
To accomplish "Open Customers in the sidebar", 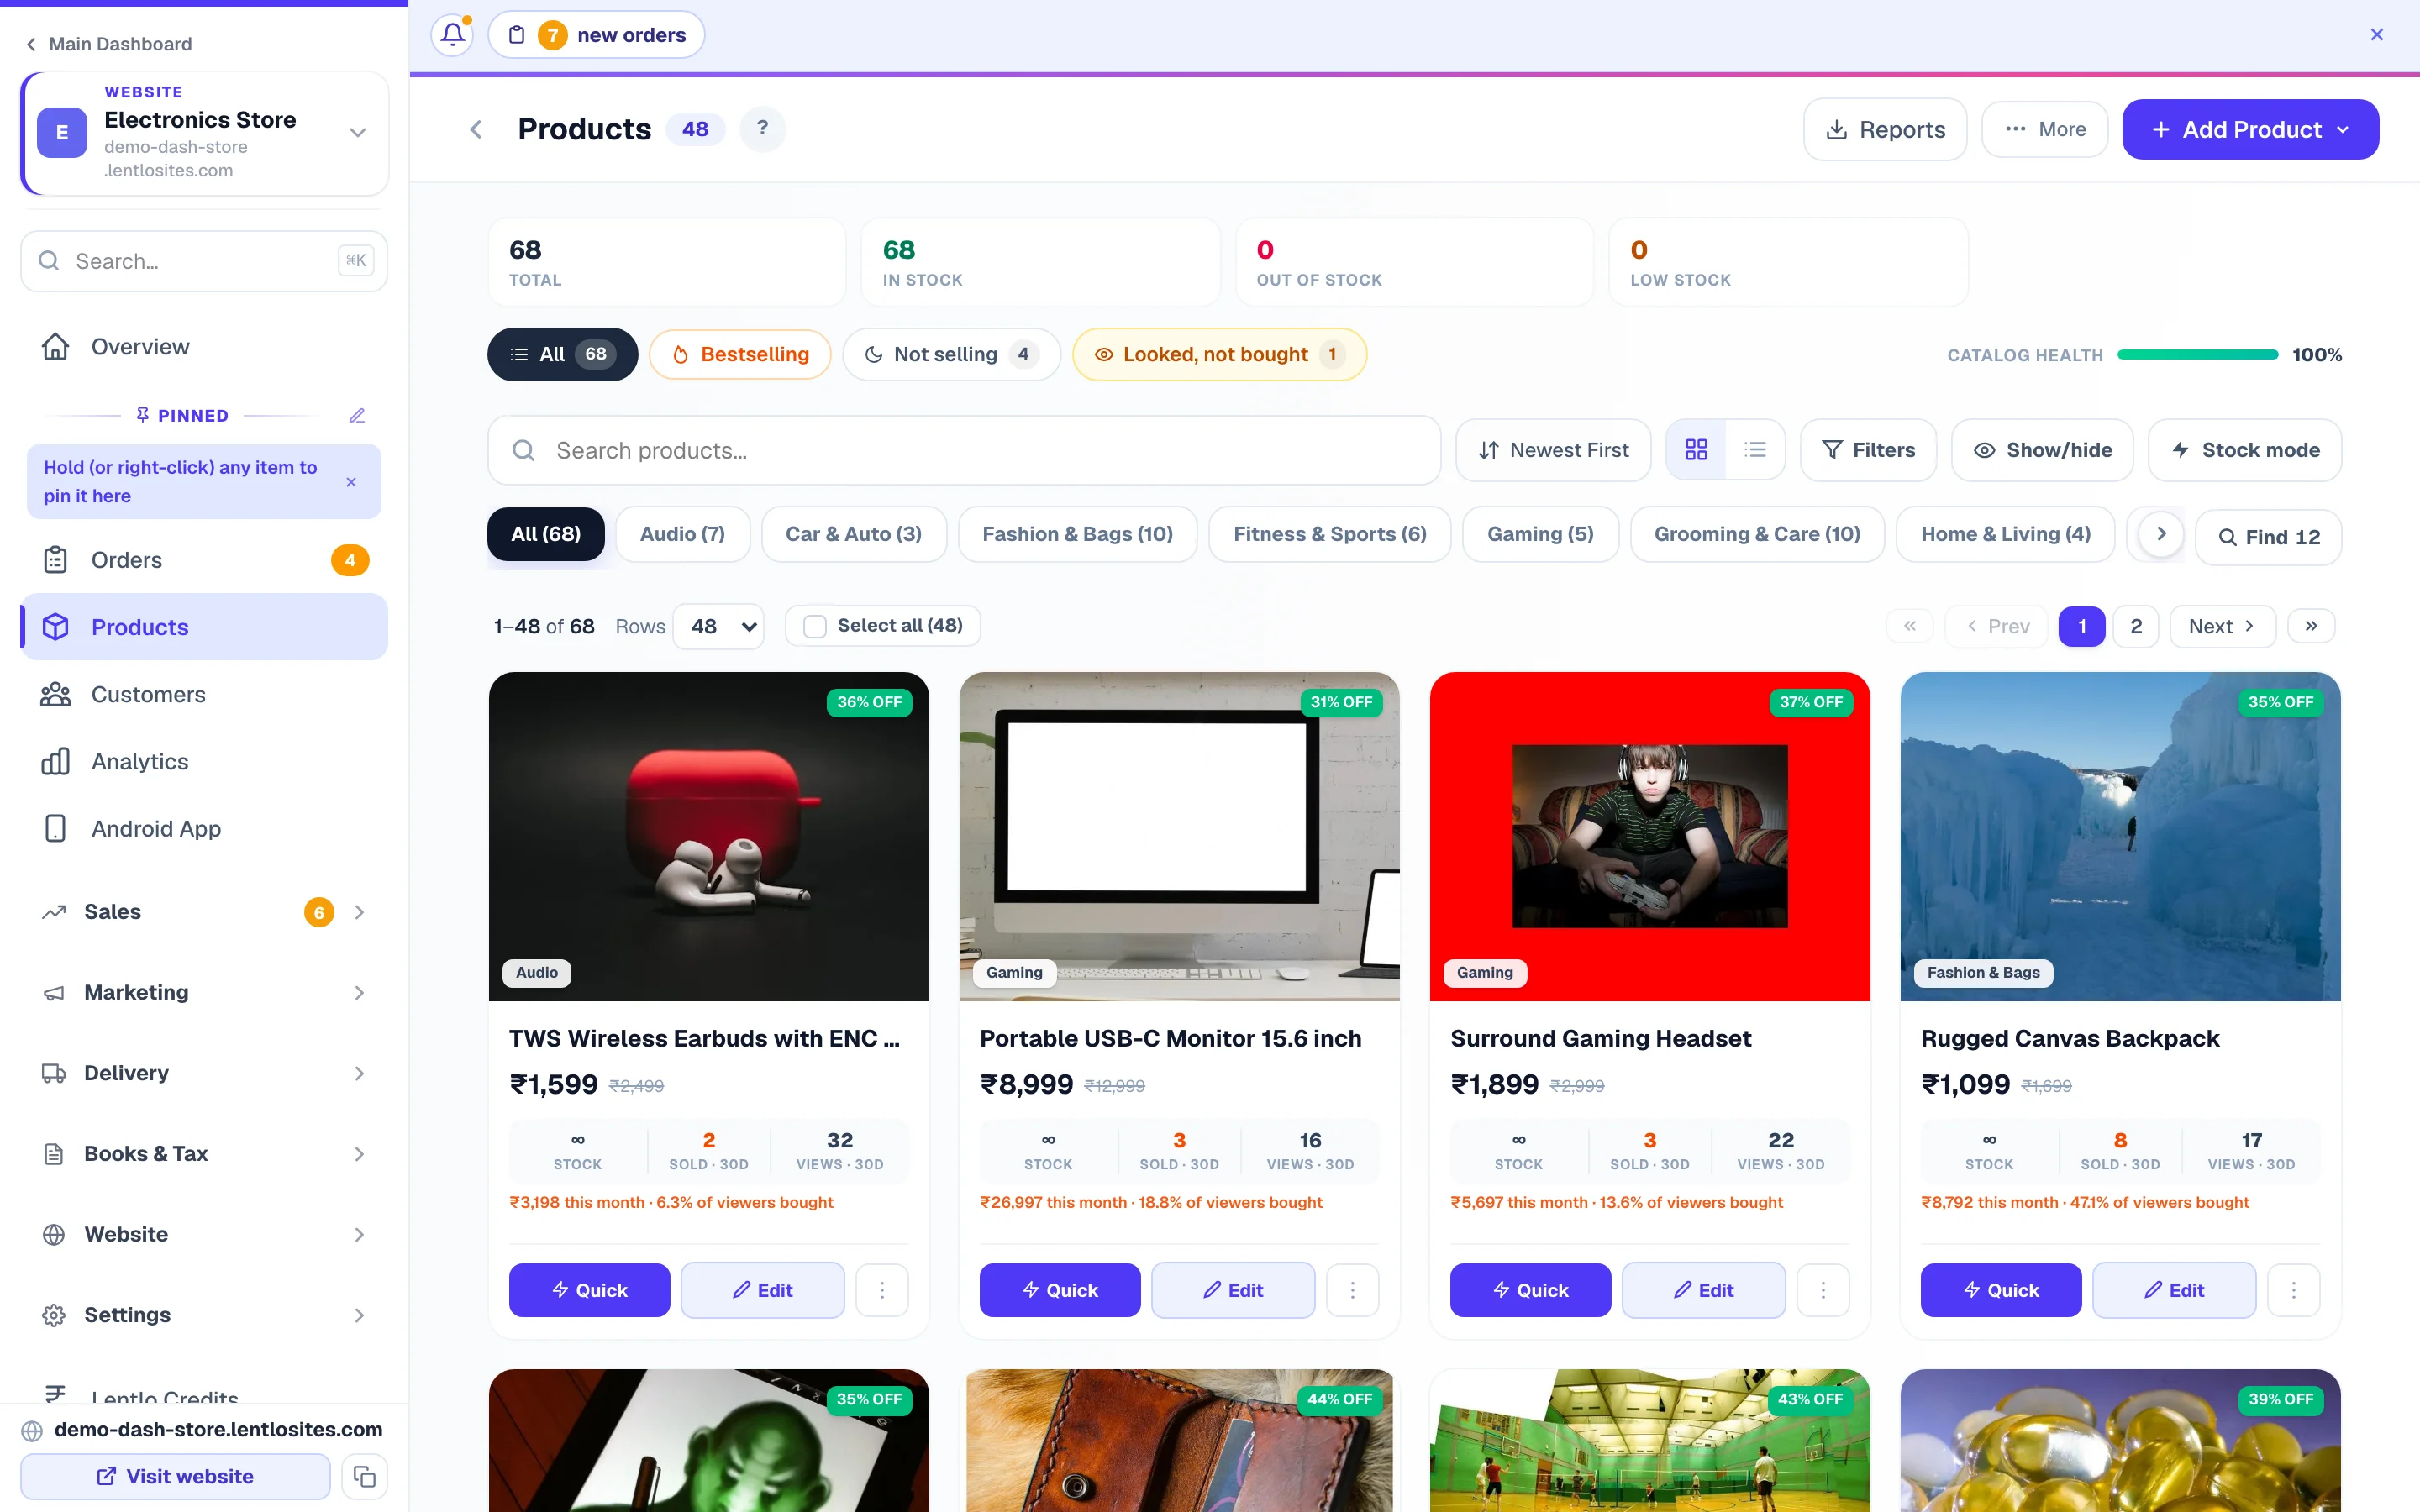I will 204,694.
